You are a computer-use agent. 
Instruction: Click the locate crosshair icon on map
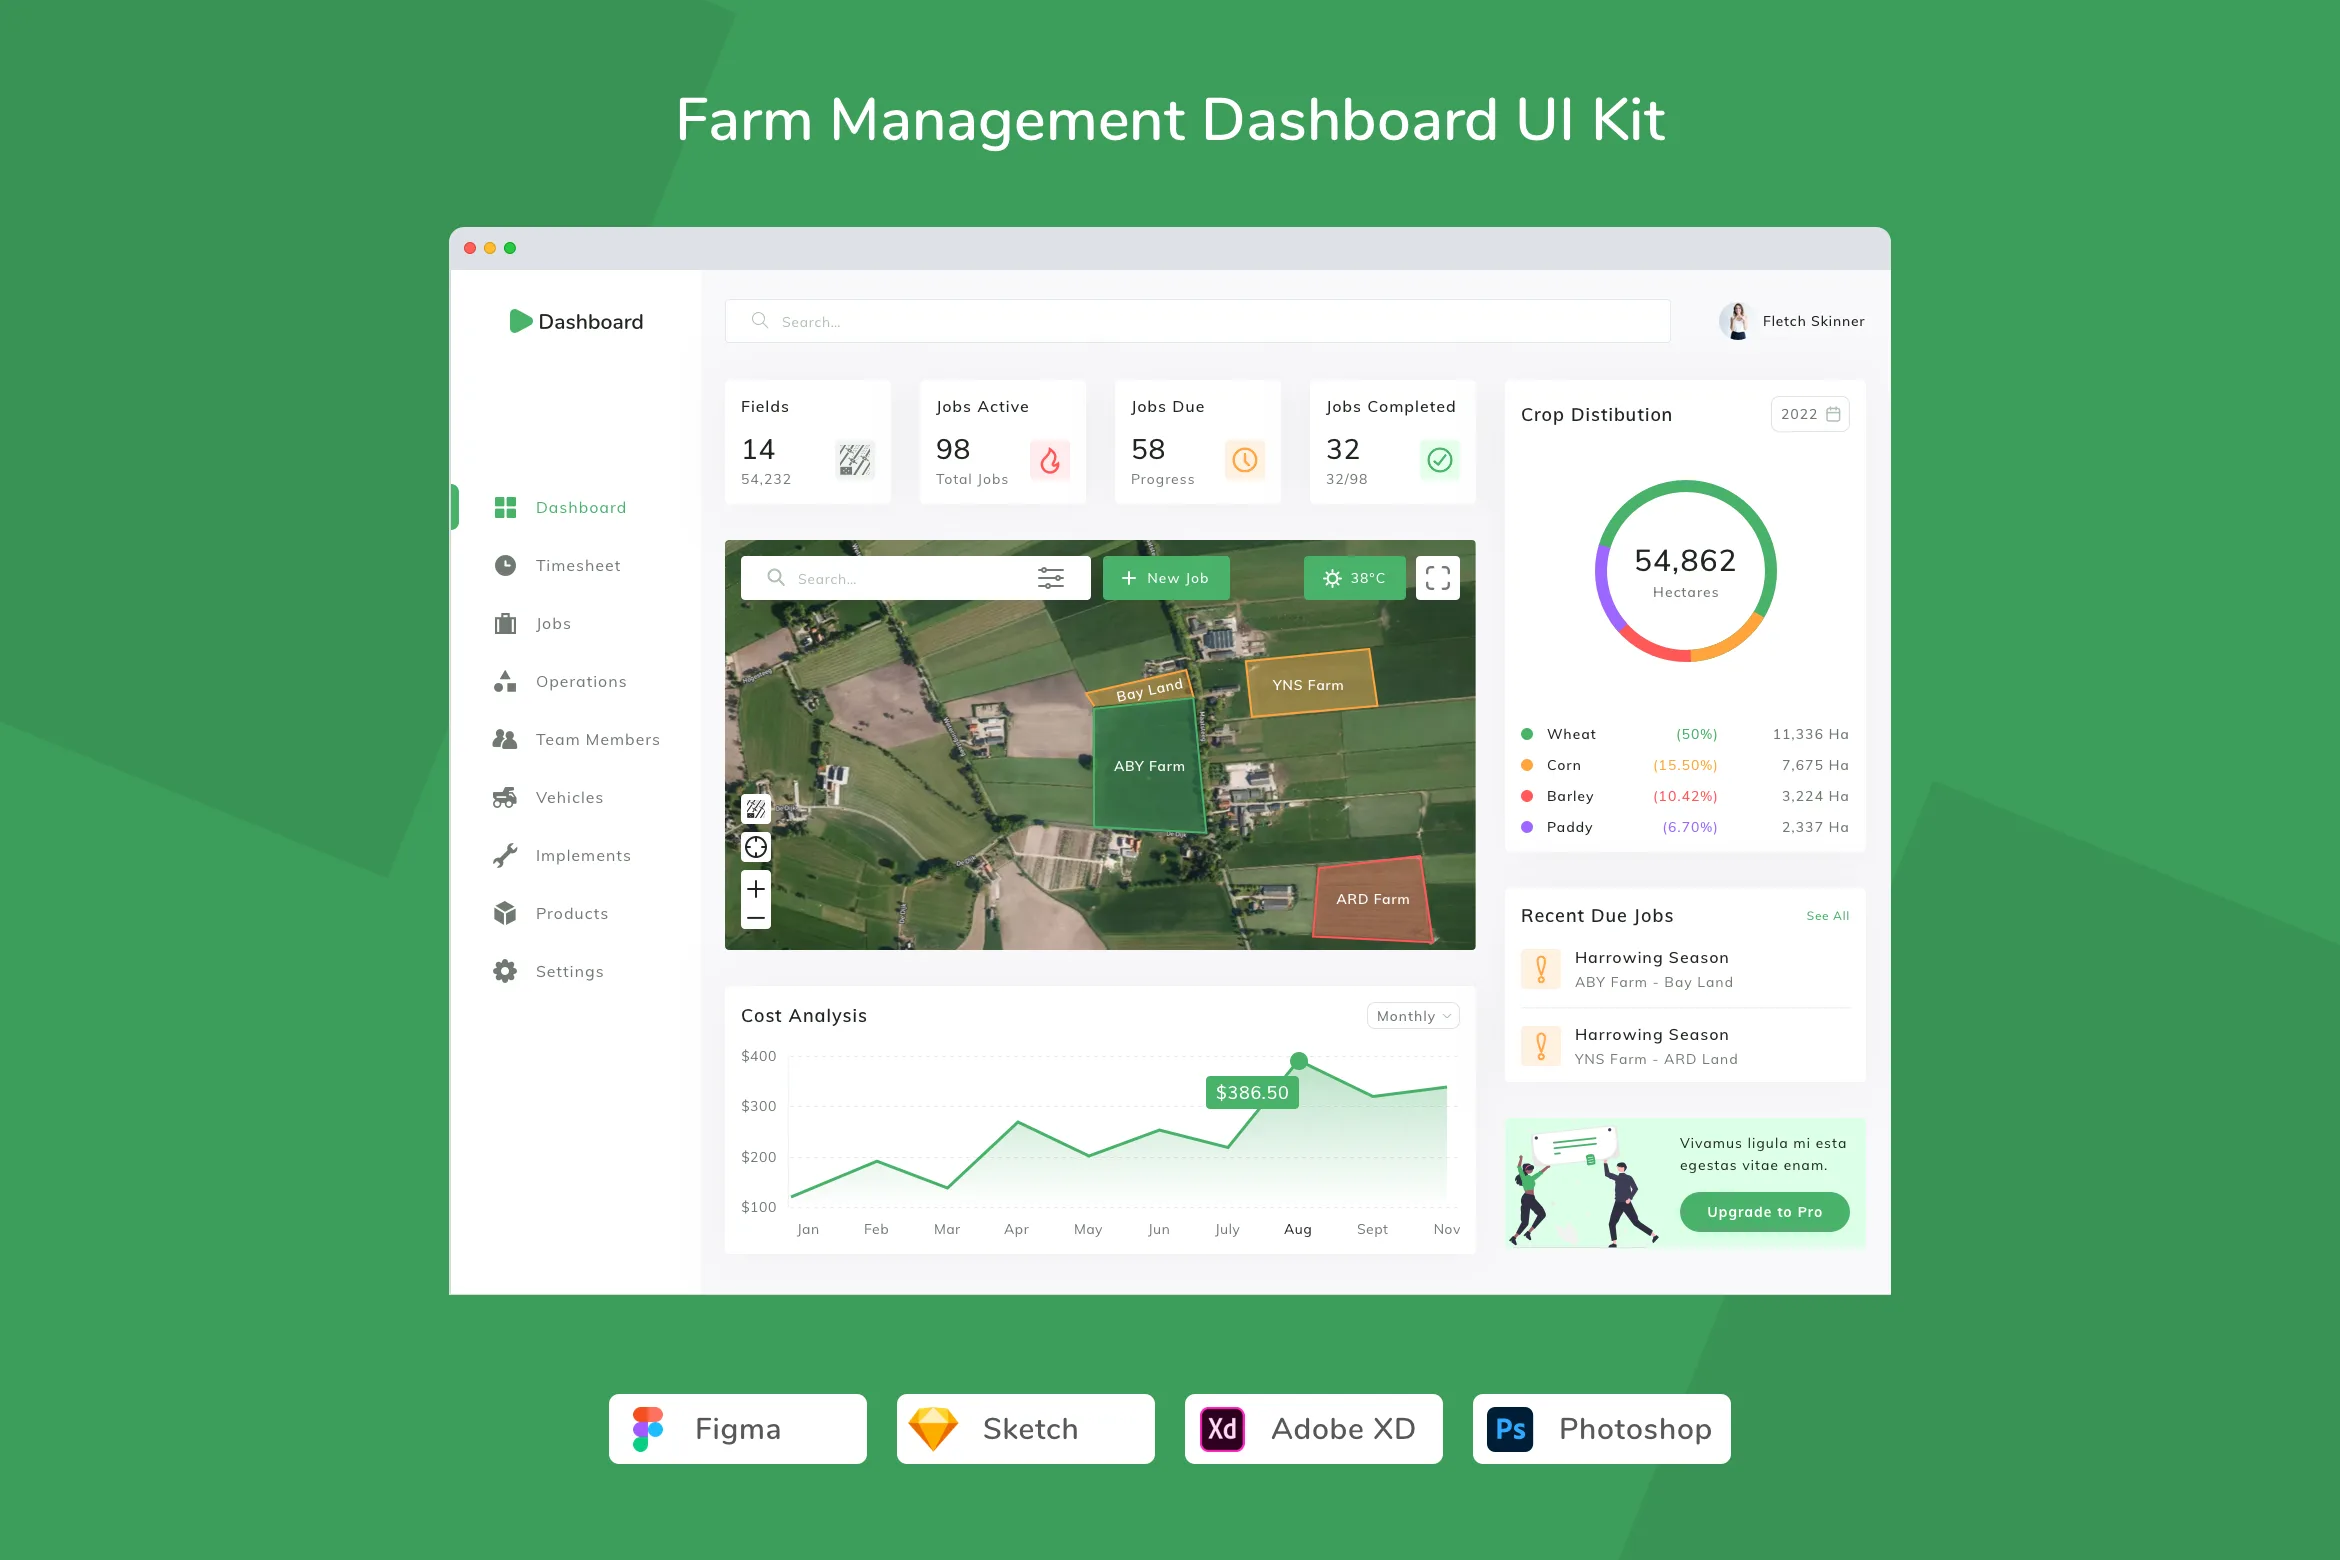point(756,847)
